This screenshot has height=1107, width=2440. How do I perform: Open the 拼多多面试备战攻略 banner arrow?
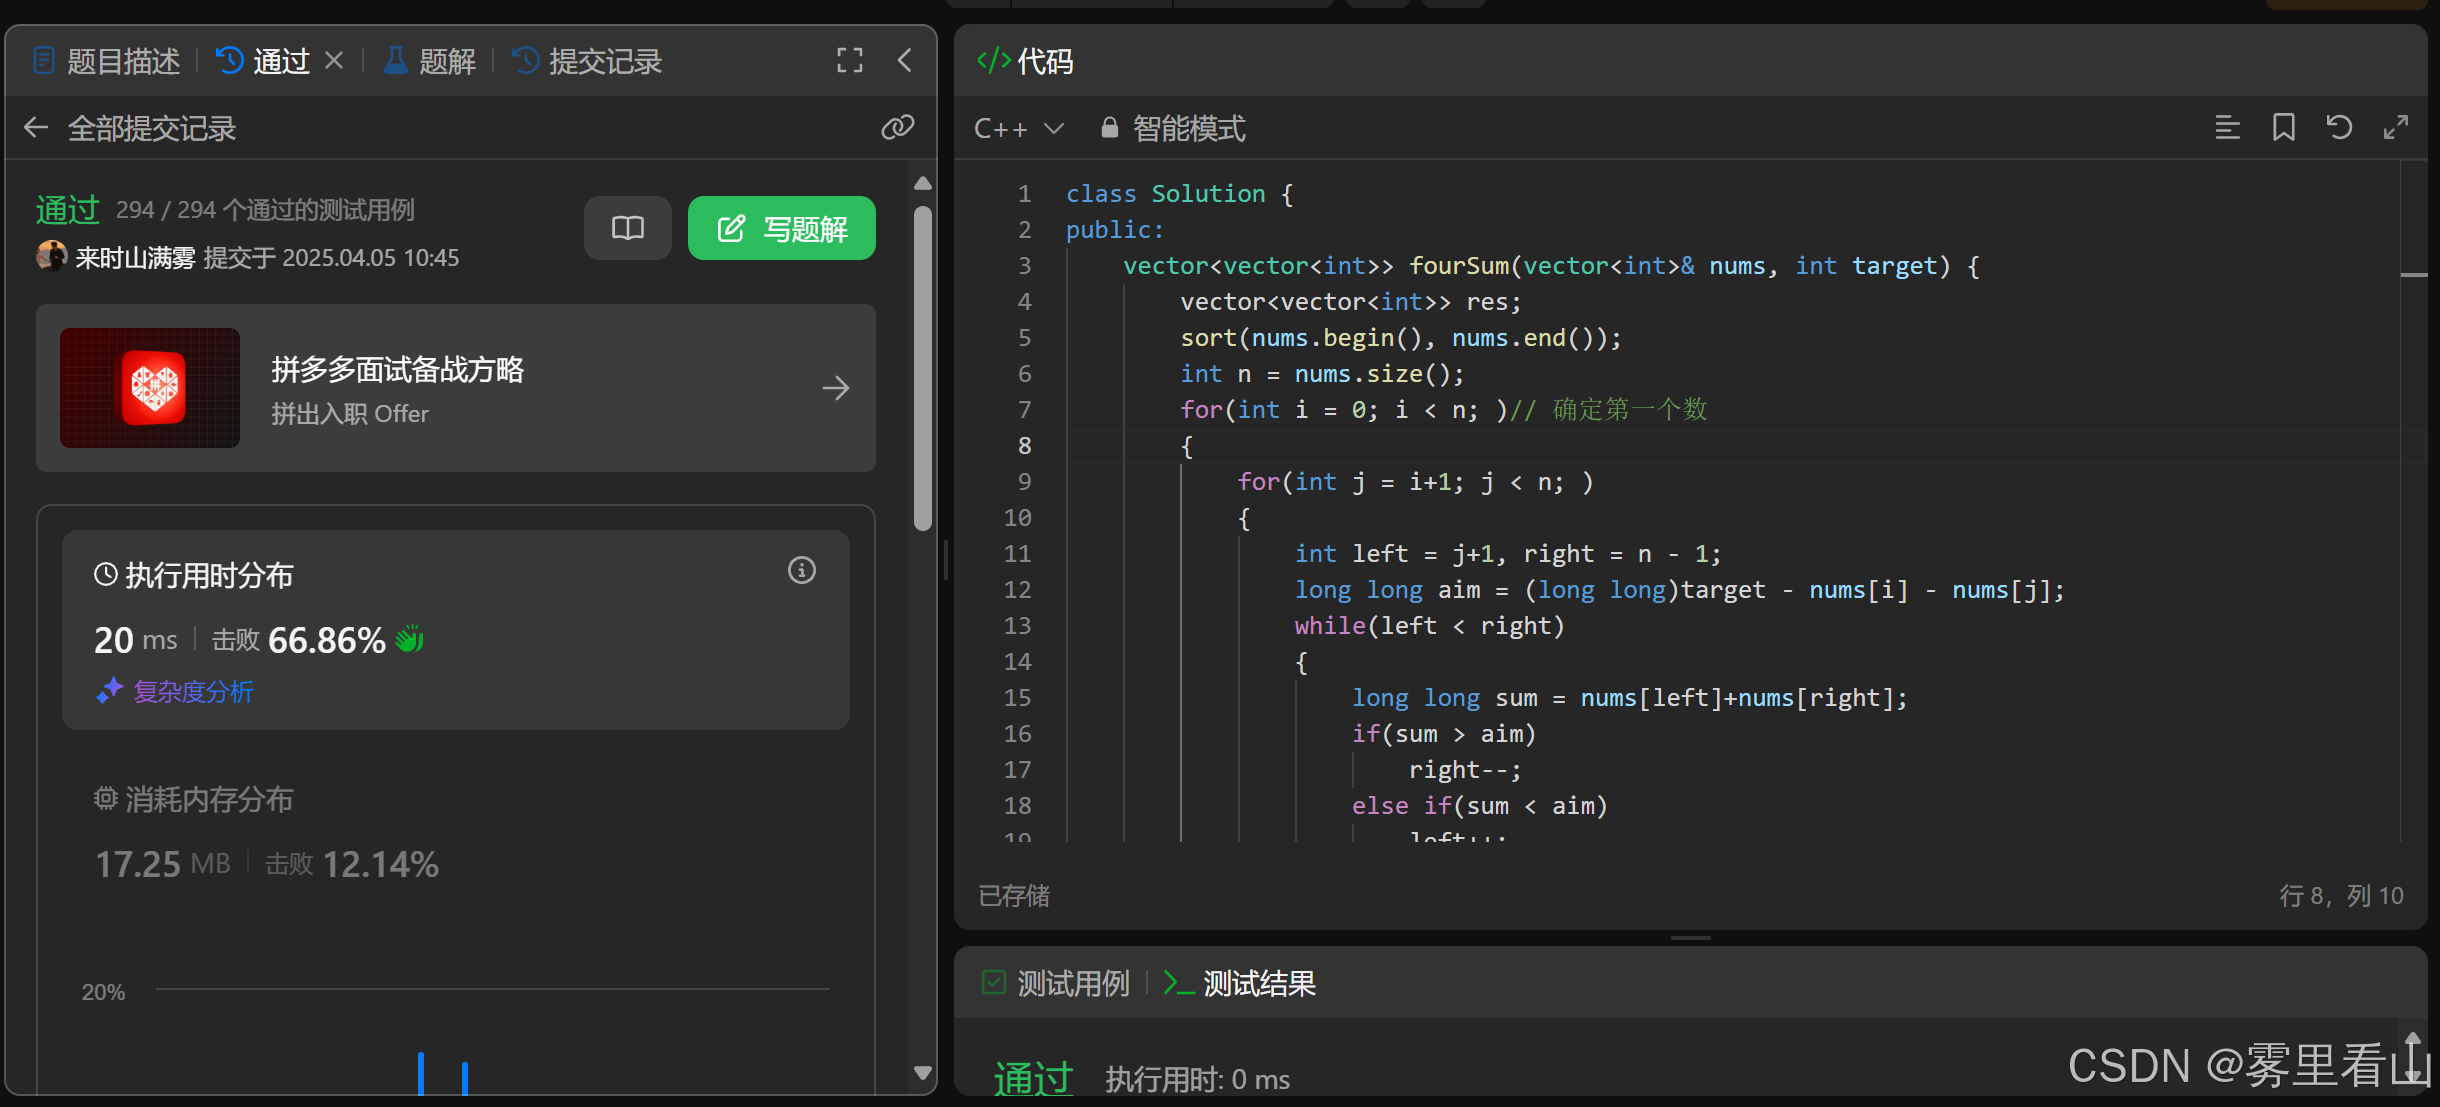click(835, 388)
